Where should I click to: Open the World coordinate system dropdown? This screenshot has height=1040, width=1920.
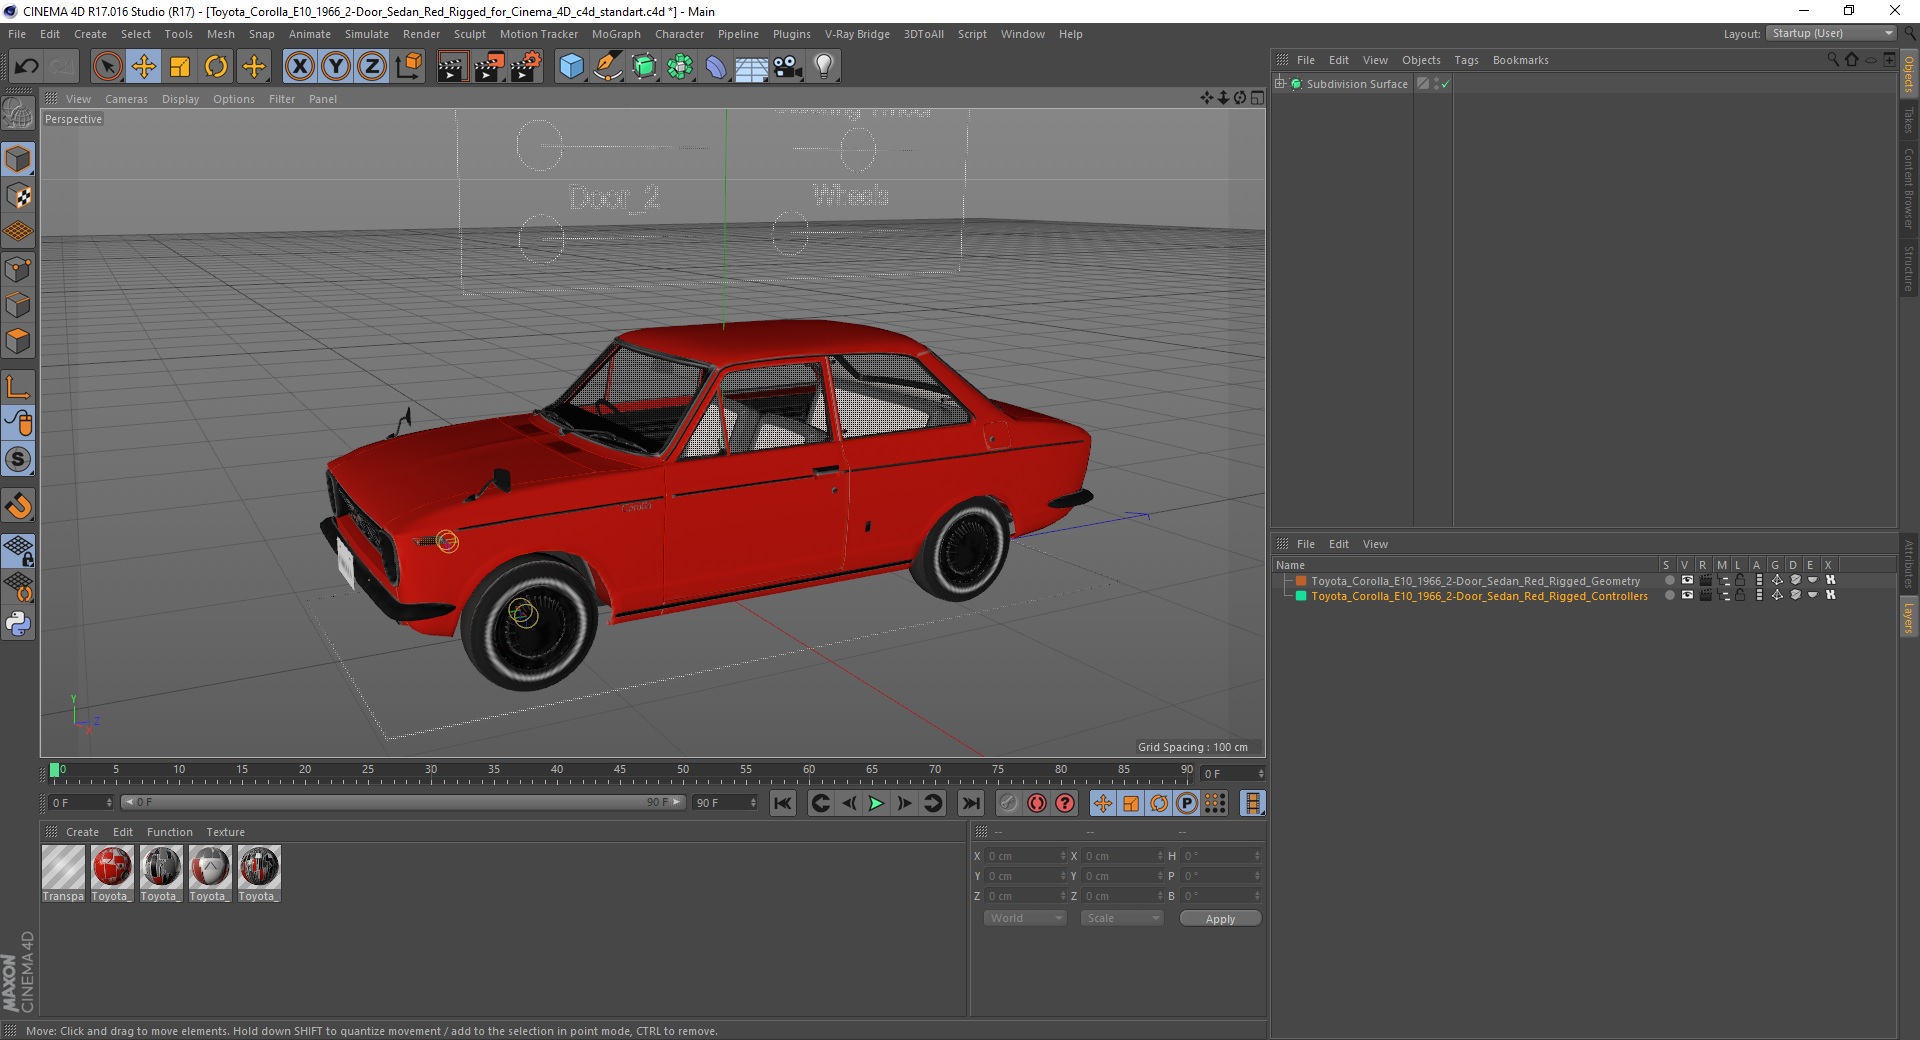pos(1026,918)
